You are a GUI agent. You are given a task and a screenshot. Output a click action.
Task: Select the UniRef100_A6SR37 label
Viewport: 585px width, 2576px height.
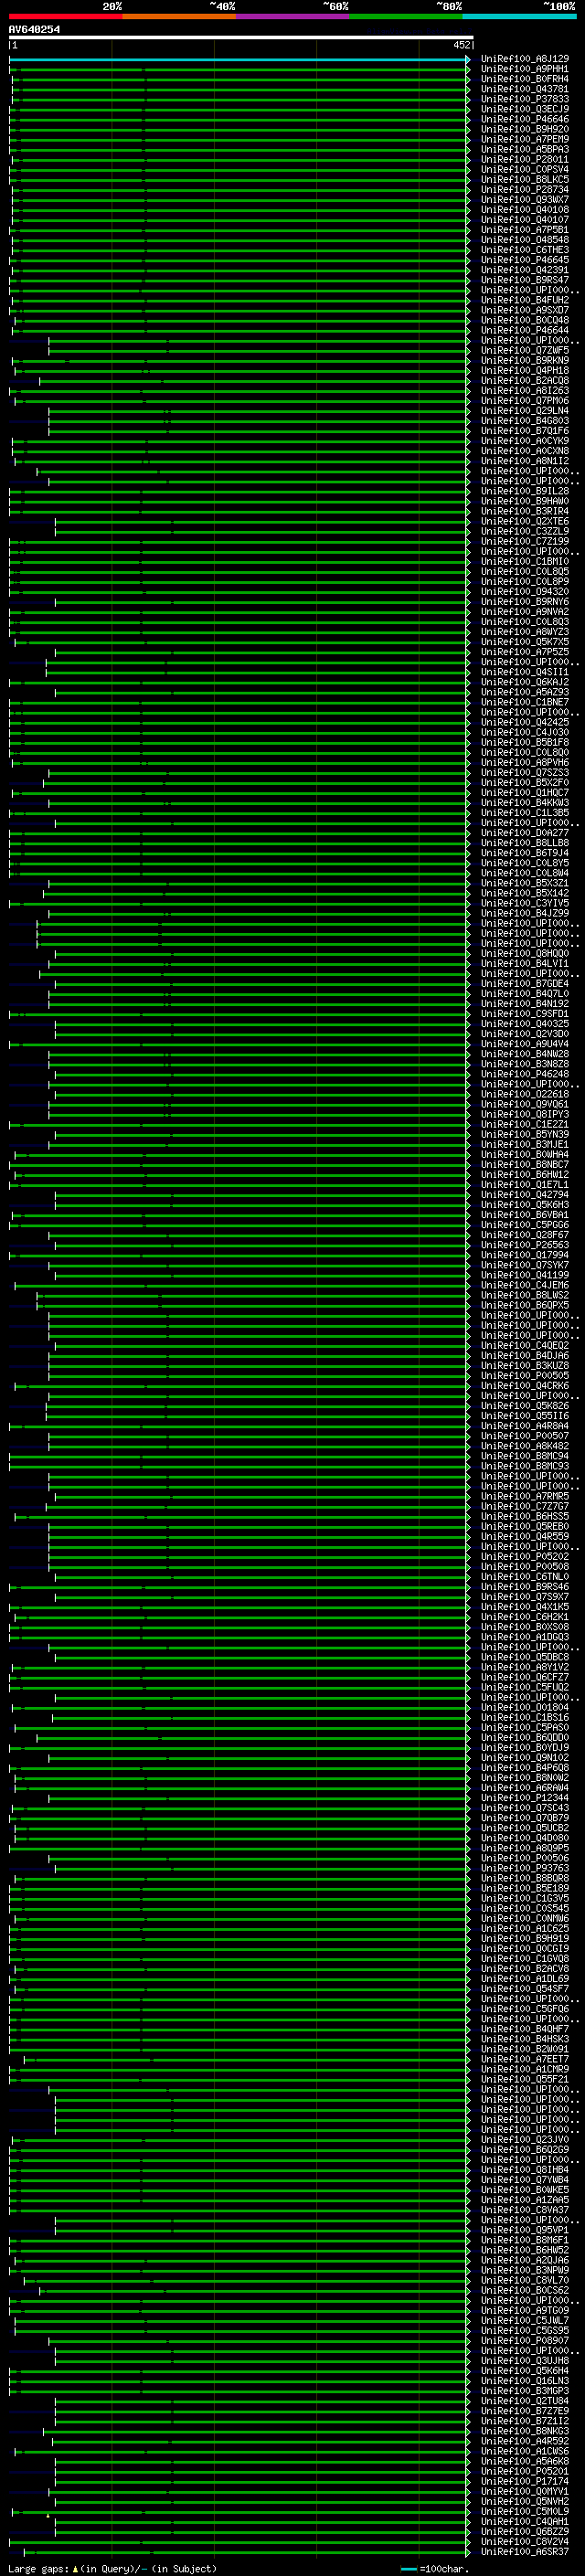tap(524, 2551)
